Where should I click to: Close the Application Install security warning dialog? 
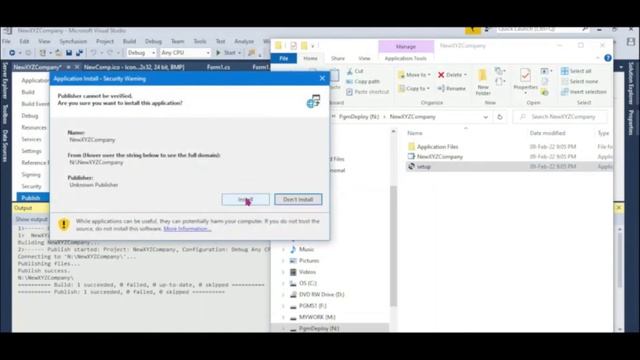(x=322, y=78)
